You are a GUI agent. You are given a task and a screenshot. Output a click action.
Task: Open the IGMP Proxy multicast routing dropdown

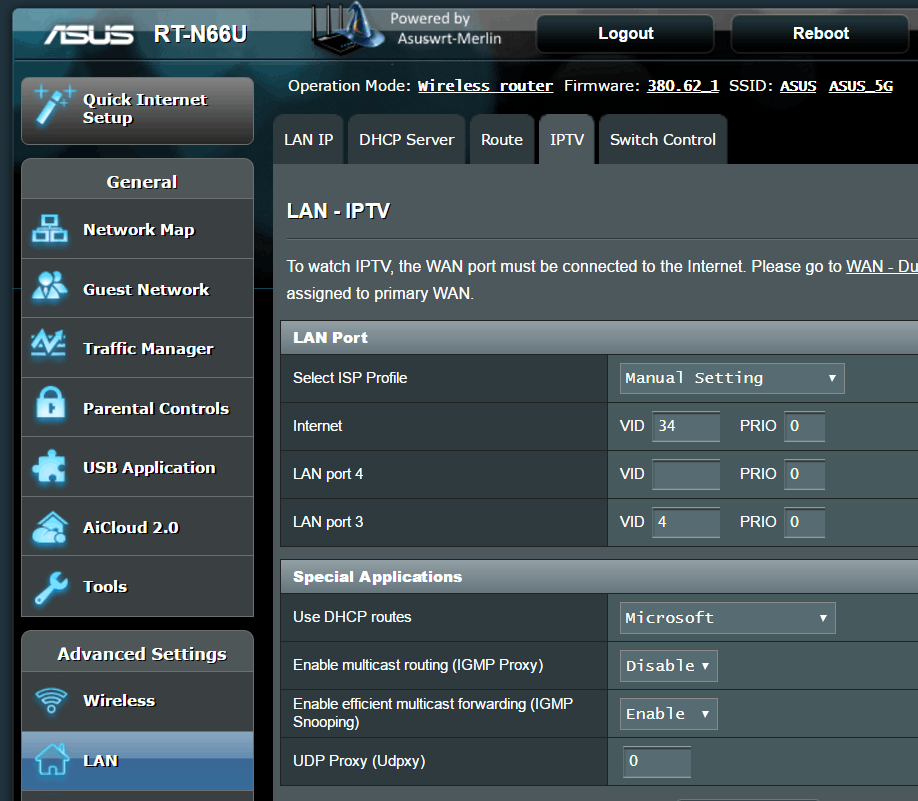(x=669, y=666)
